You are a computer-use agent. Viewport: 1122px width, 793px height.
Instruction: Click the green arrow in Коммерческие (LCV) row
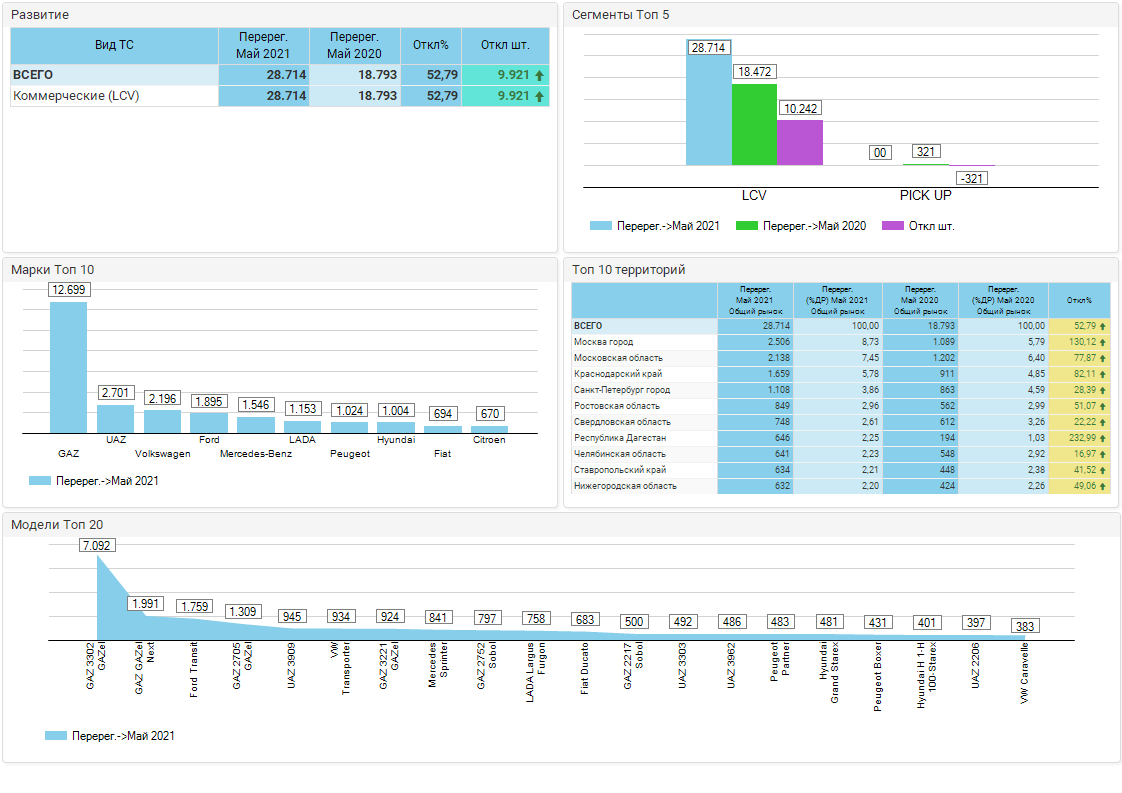point(540,96)
